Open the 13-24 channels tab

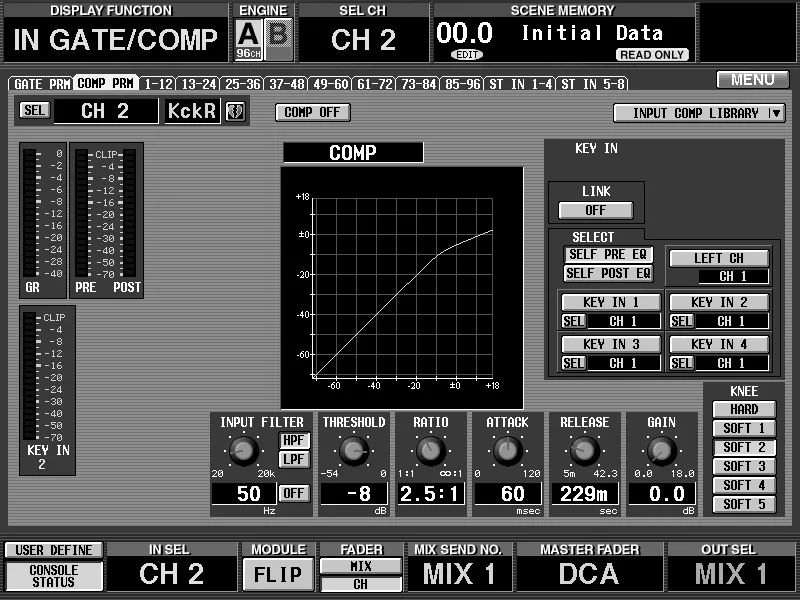point(198,84)
